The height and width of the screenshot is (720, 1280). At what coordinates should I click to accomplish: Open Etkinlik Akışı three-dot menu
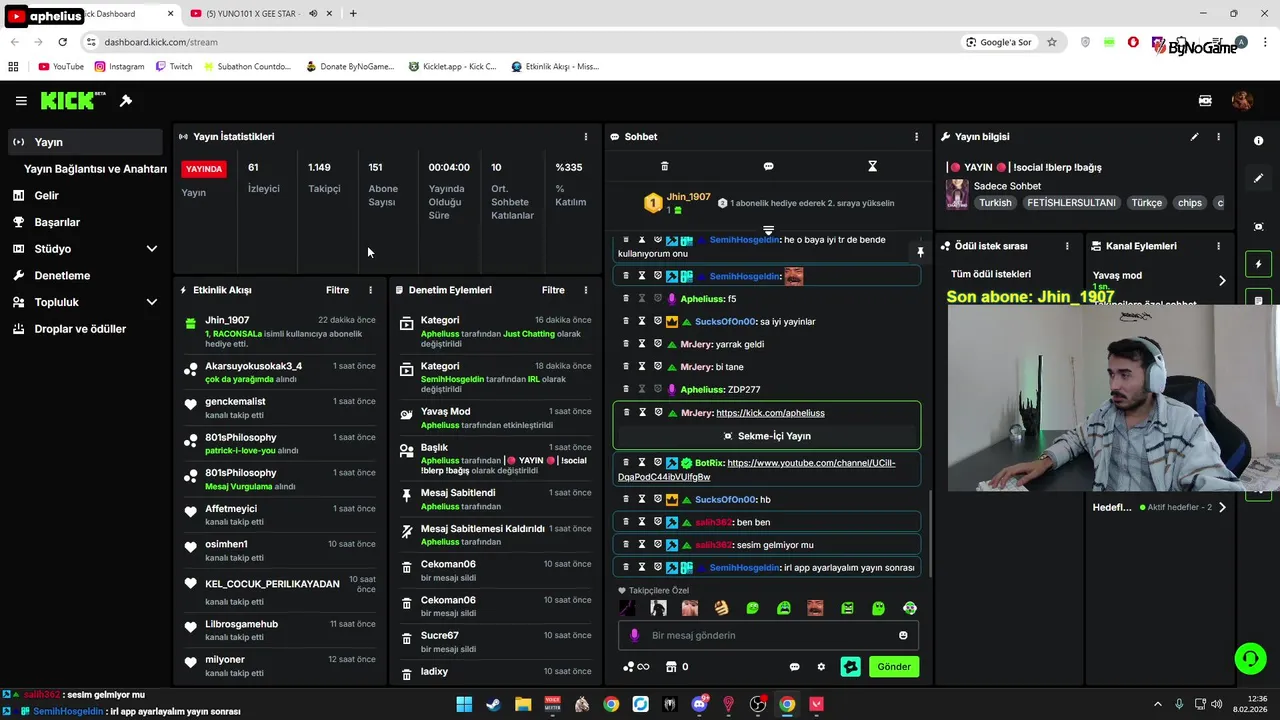point(370,290)
